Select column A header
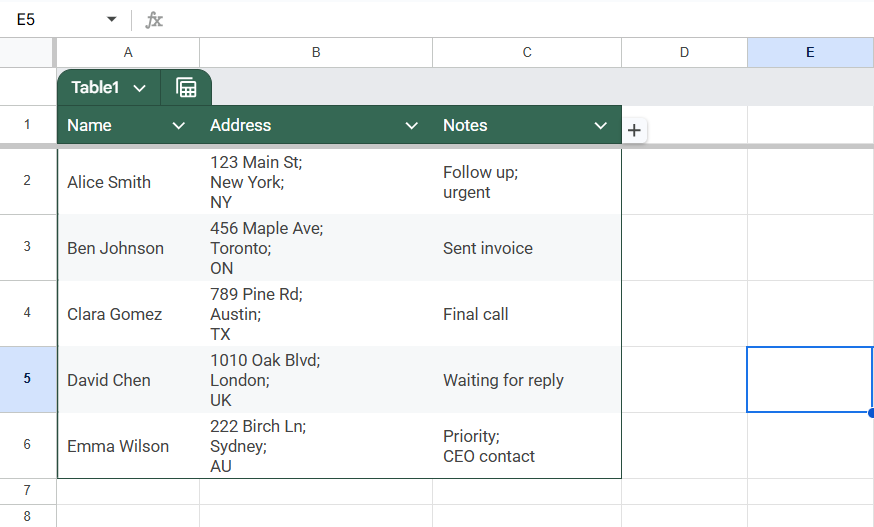Image resolution: width=874 pixels, height=527 pixels. pos(128,52)
